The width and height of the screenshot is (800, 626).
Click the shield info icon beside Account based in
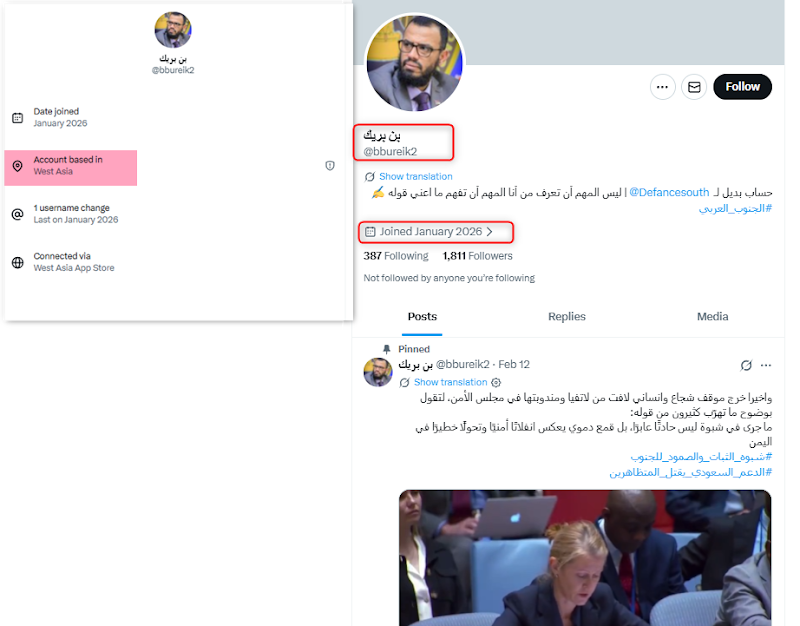coord(330,165)
